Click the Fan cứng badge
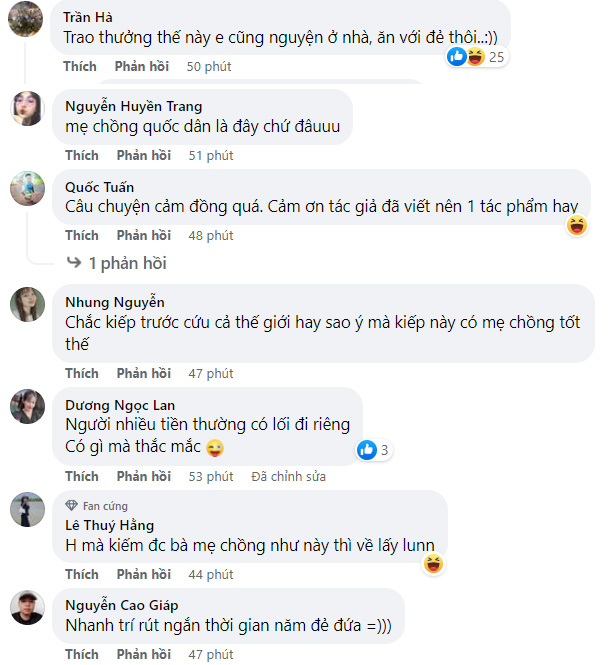The image size is (610, 665). coord(97,506)
